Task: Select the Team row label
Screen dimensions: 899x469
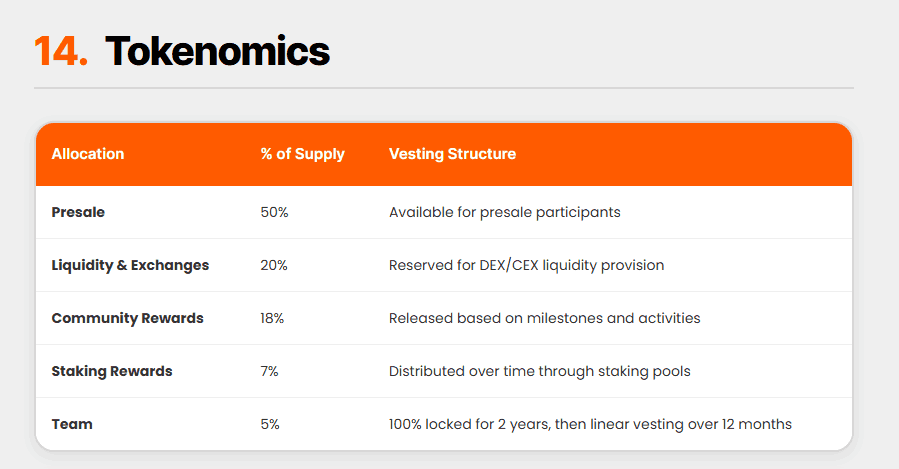Action: coord(72,424)
